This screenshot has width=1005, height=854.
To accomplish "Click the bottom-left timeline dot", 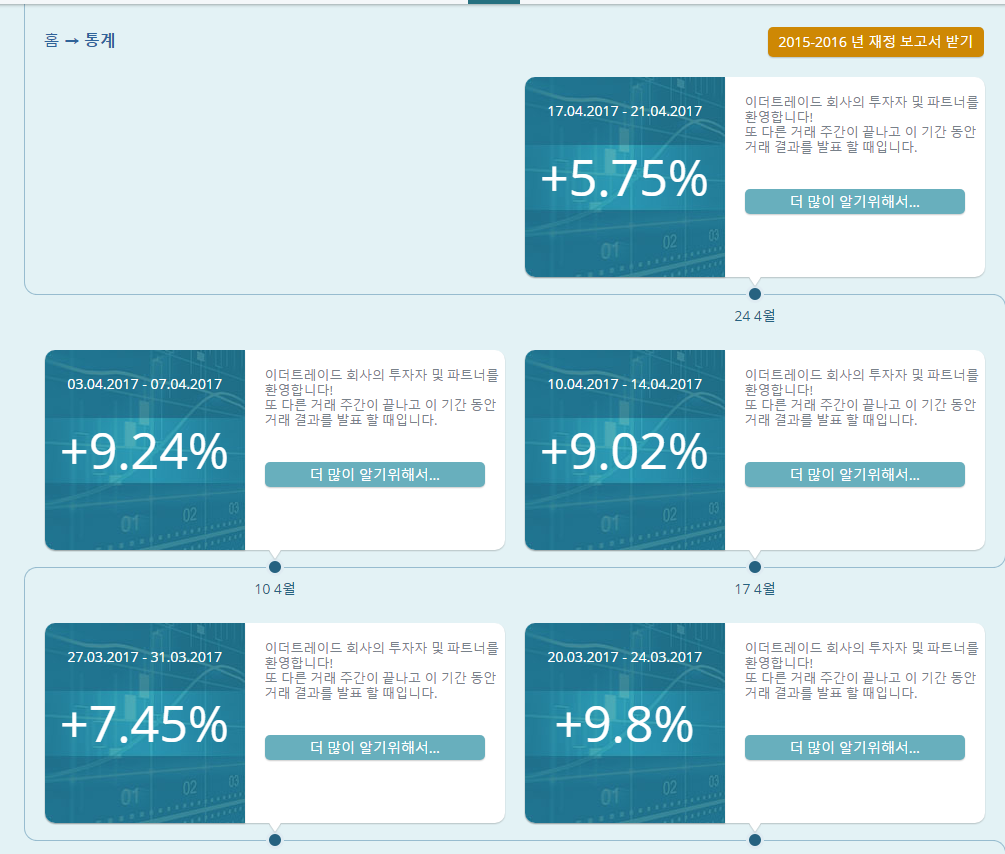I will click(274, 839).
